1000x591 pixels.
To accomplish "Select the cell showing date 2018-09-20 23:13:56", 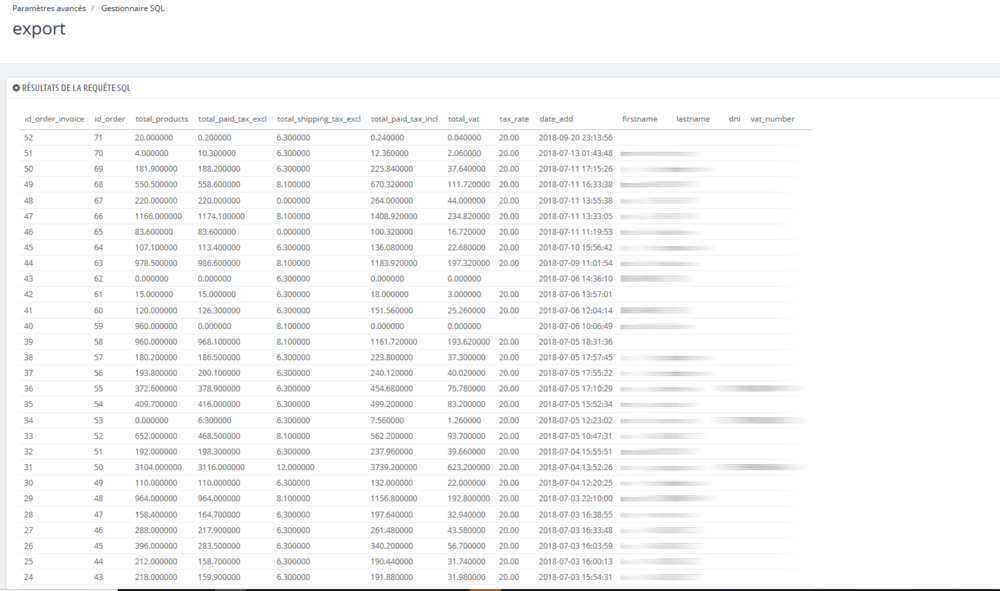I will pos(571,138).
